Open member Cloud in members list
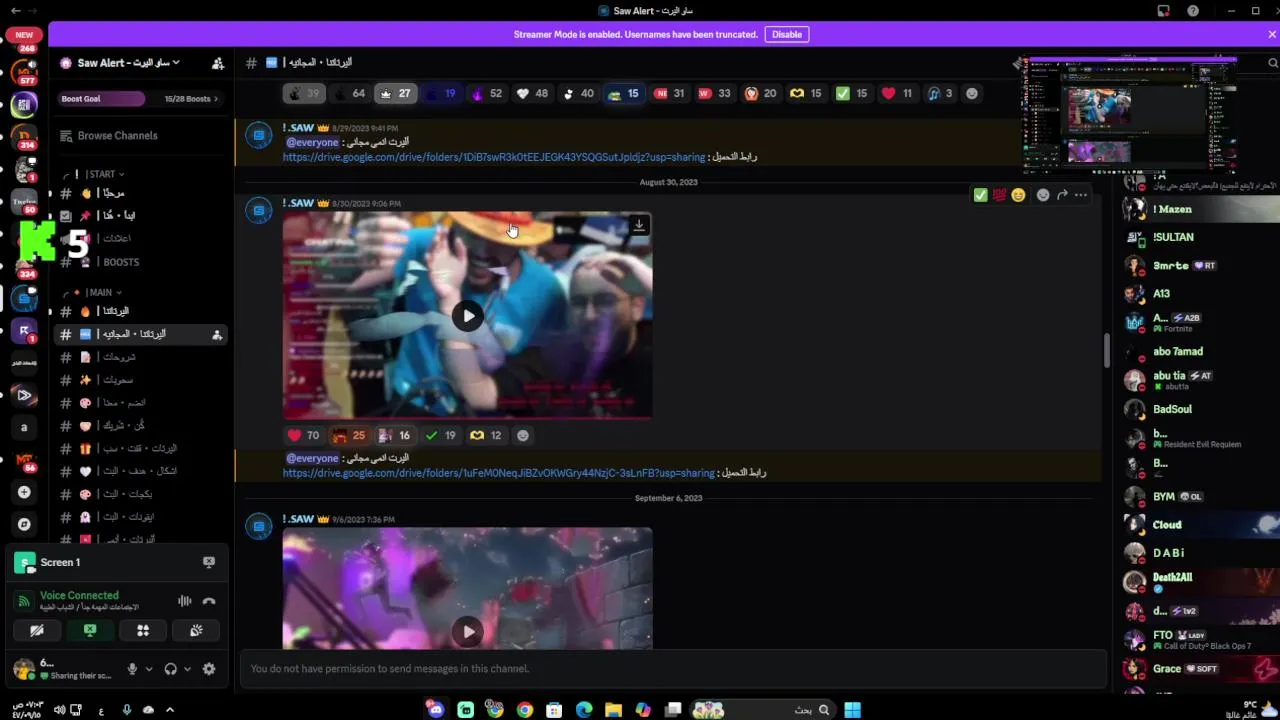The width and height of the screenshot is (1280, 720). [1198, 525]
